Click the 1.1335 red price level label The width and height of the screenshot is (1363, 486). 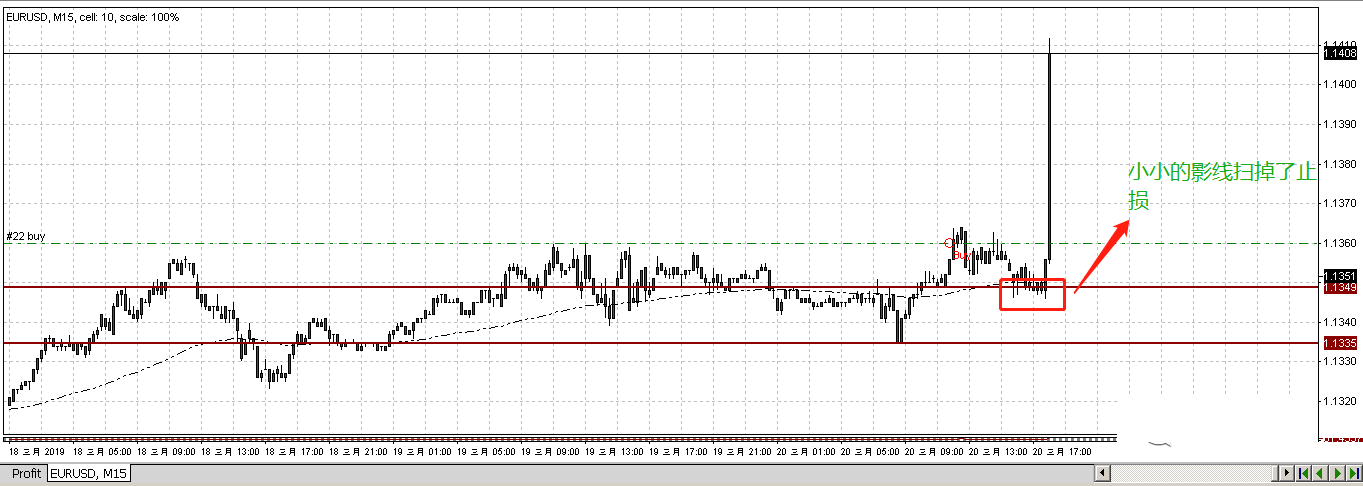tap(1339, 343)
